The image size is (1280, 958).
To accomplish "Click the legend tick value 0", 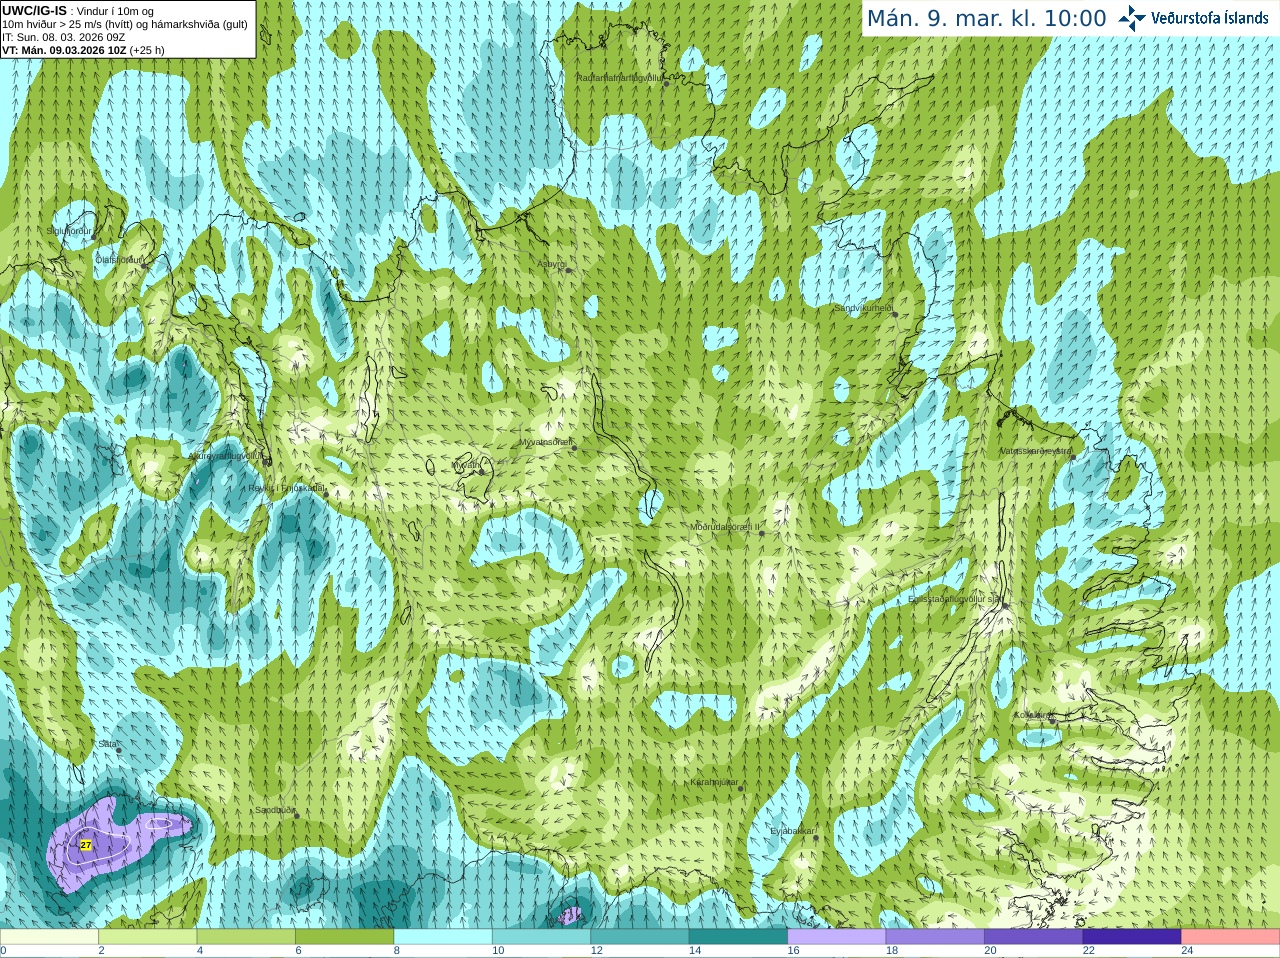I will pos(3,951).
